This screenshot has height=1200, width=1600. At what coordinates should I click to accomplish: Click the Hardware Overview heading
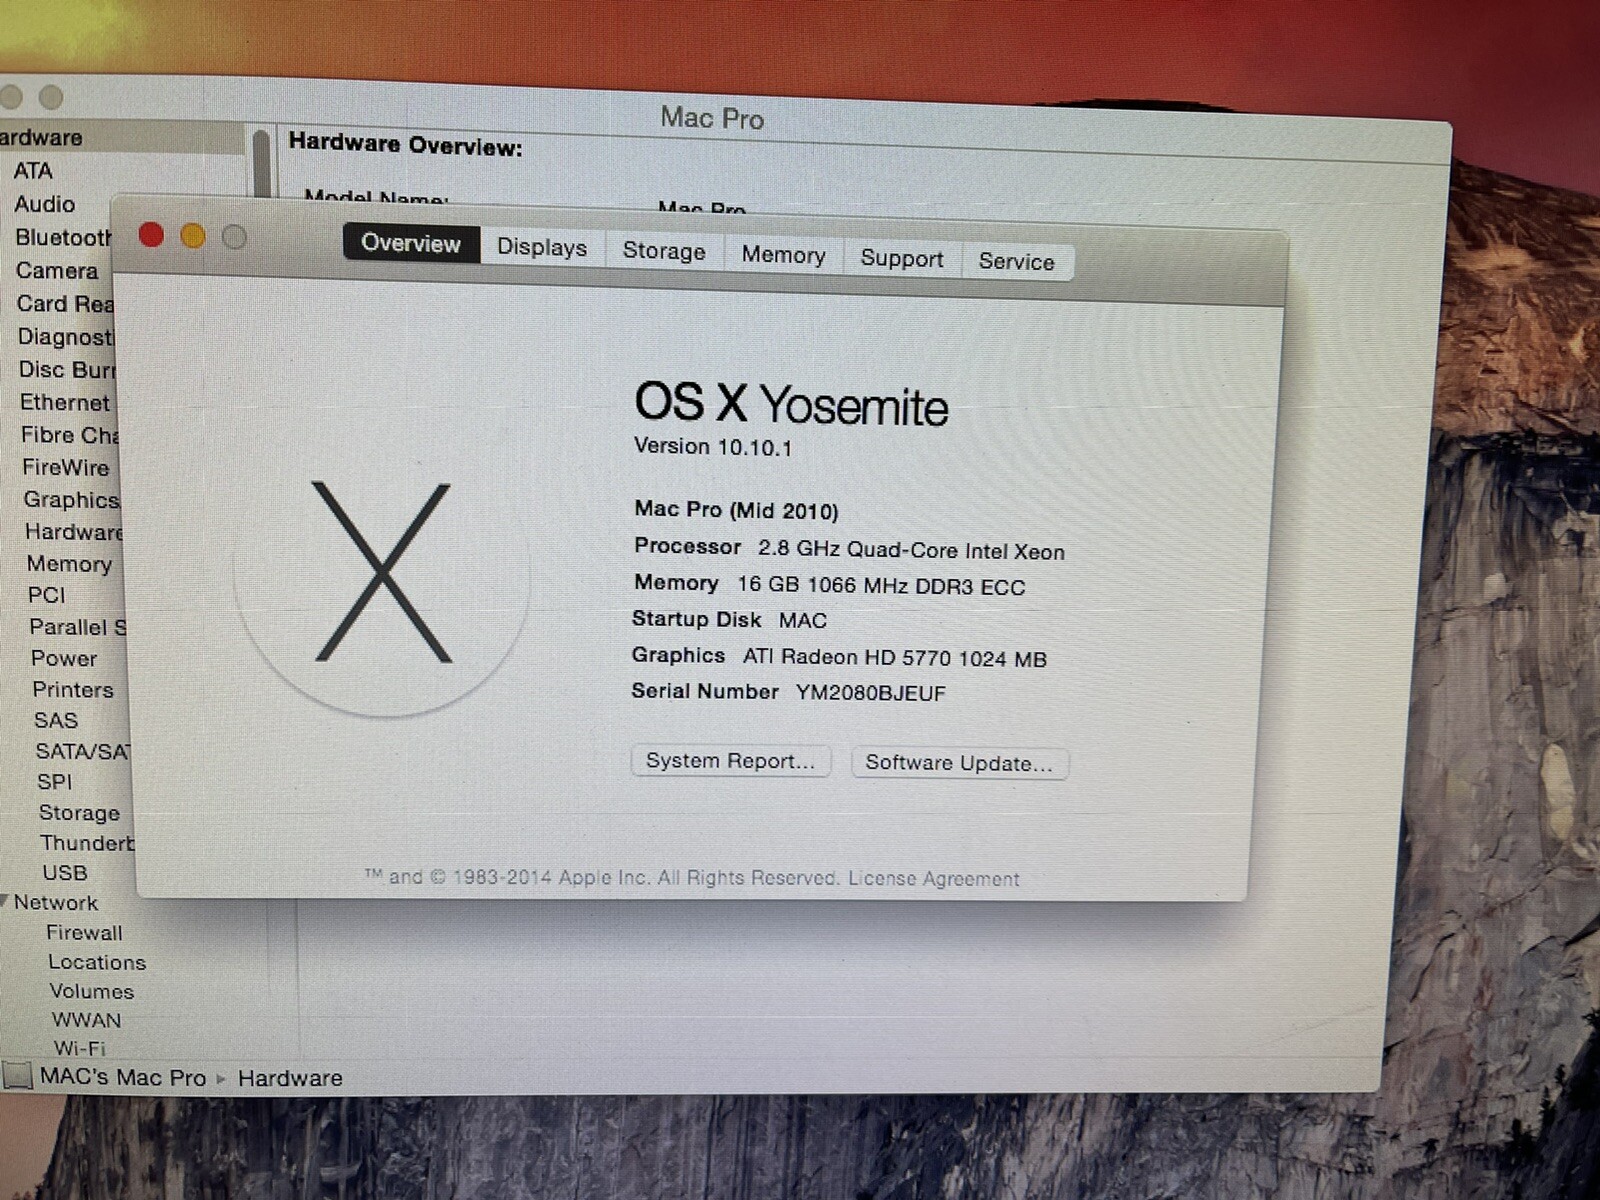click(x=405, y=145)
